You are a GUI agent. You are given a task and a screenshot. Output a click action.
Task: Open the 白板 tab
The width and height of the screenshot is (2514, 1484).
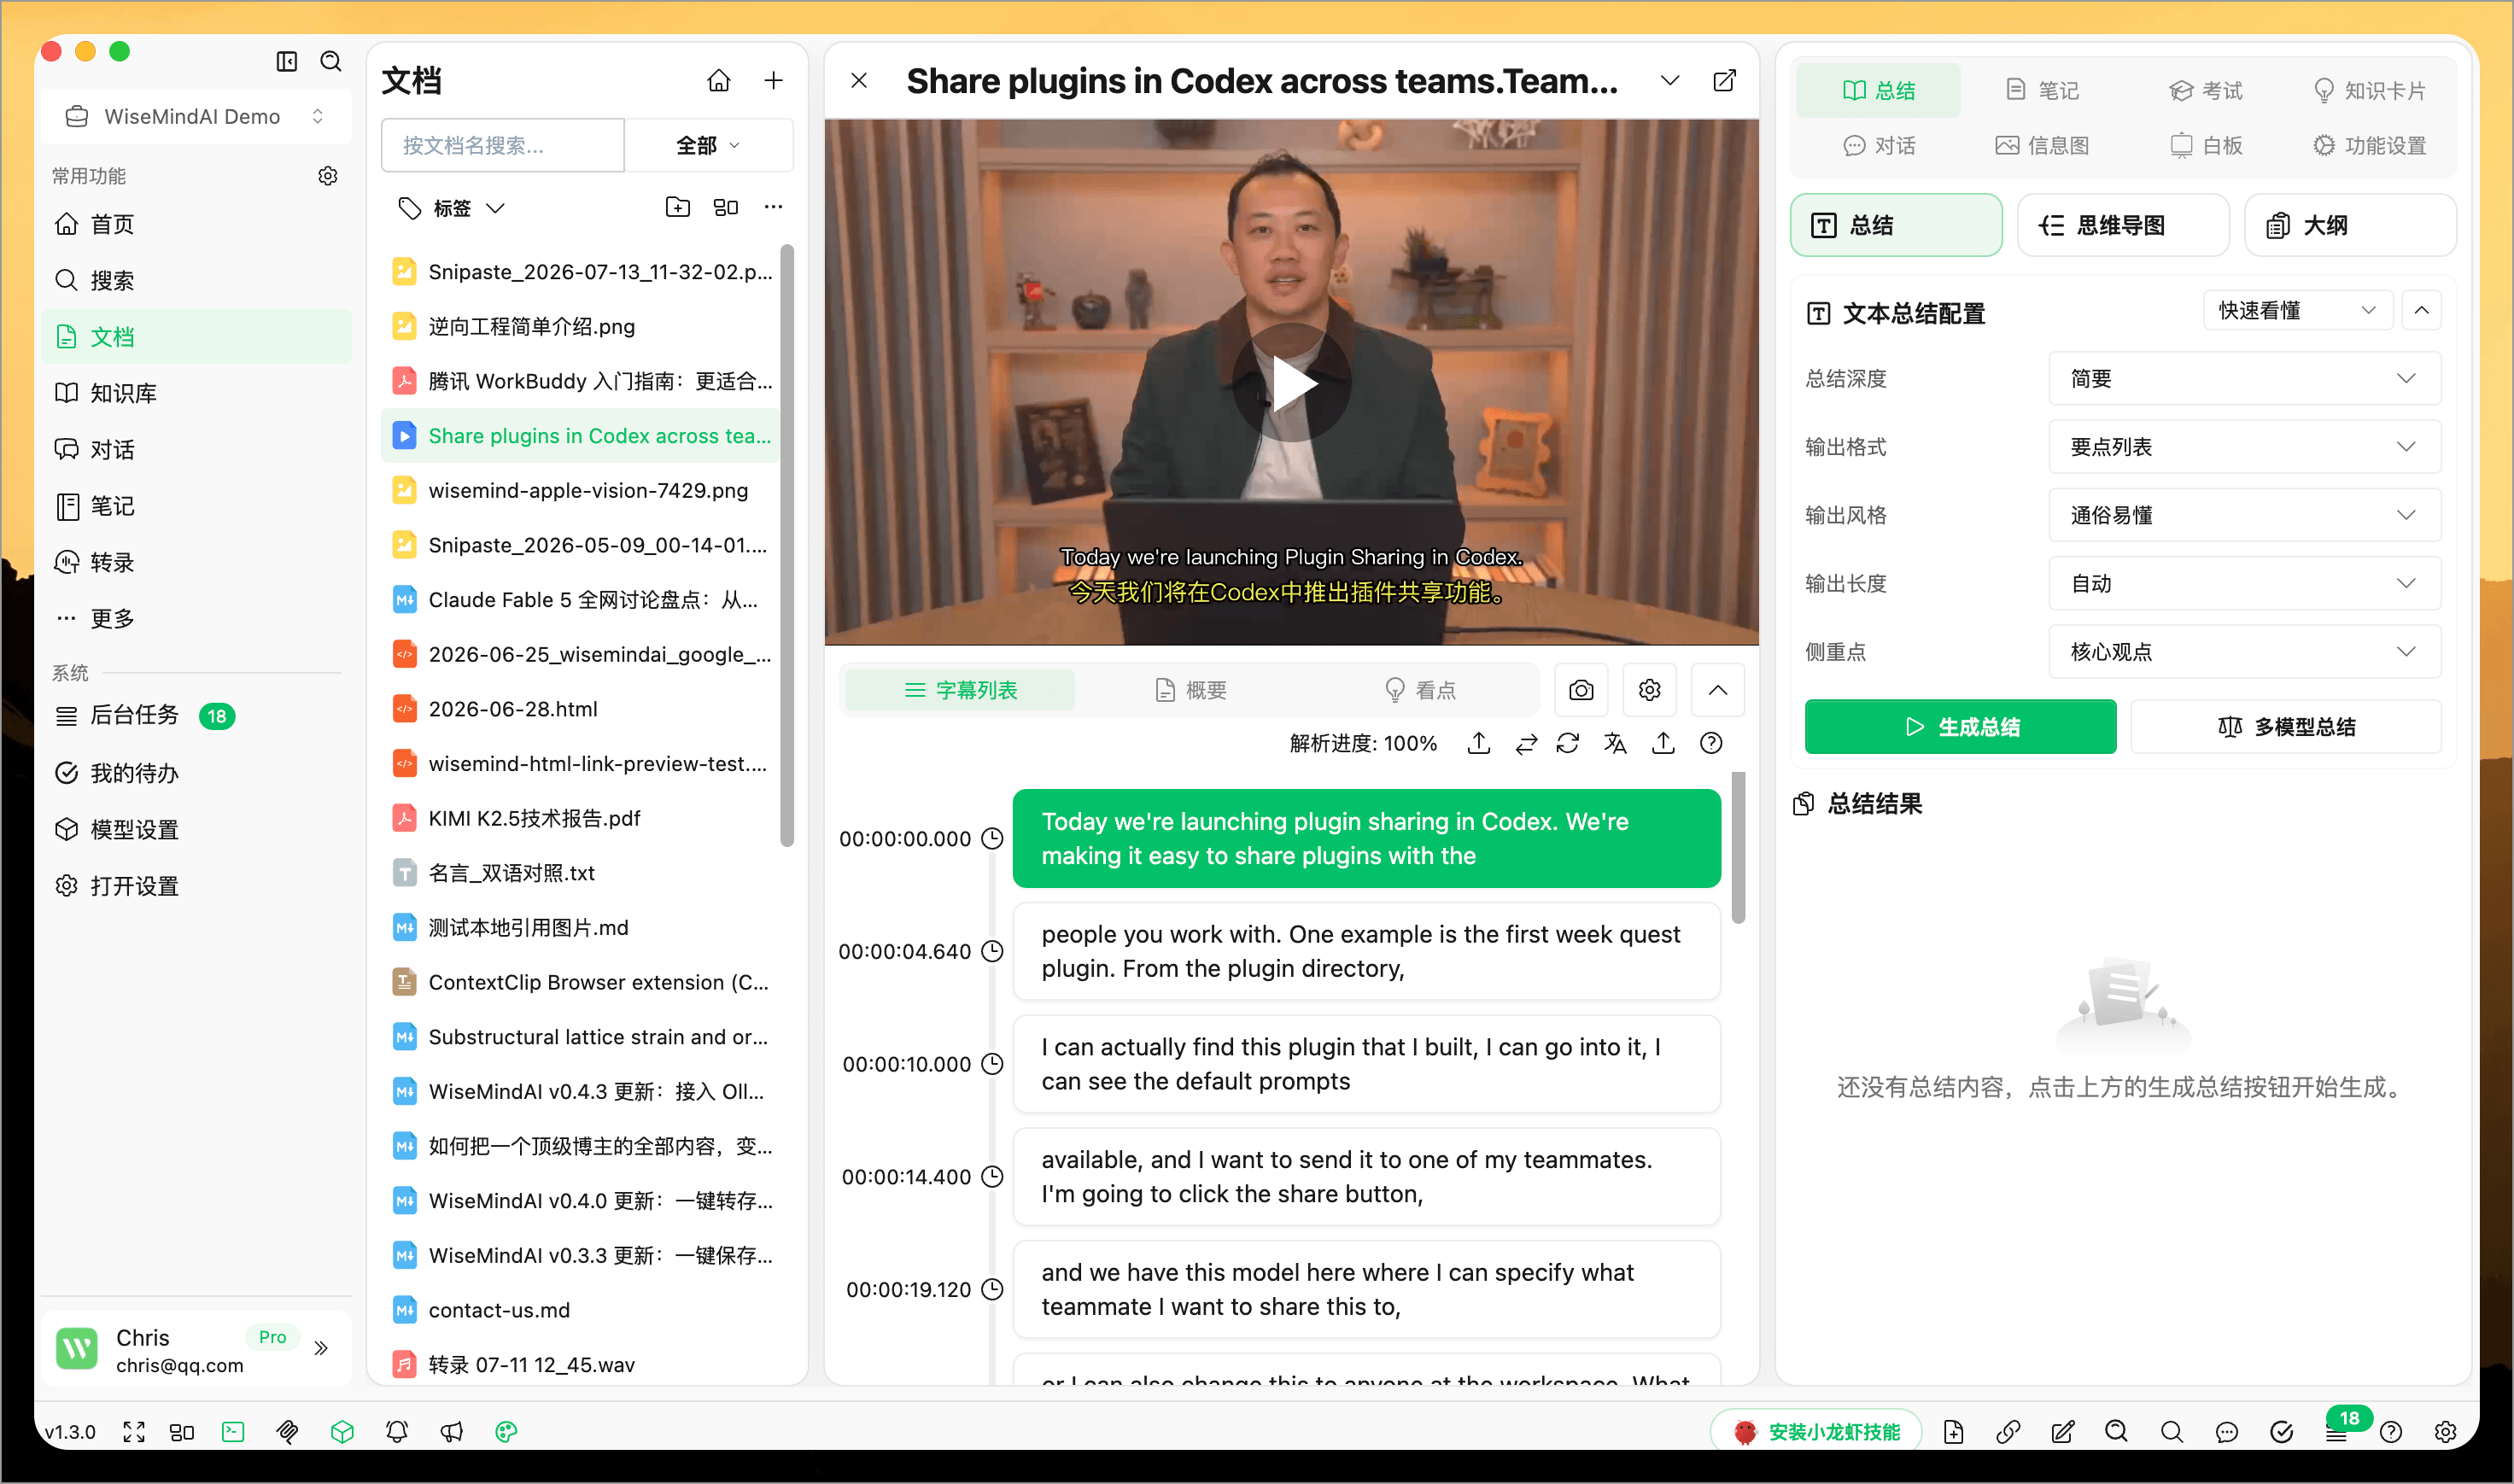click(x=2205, y=146)
